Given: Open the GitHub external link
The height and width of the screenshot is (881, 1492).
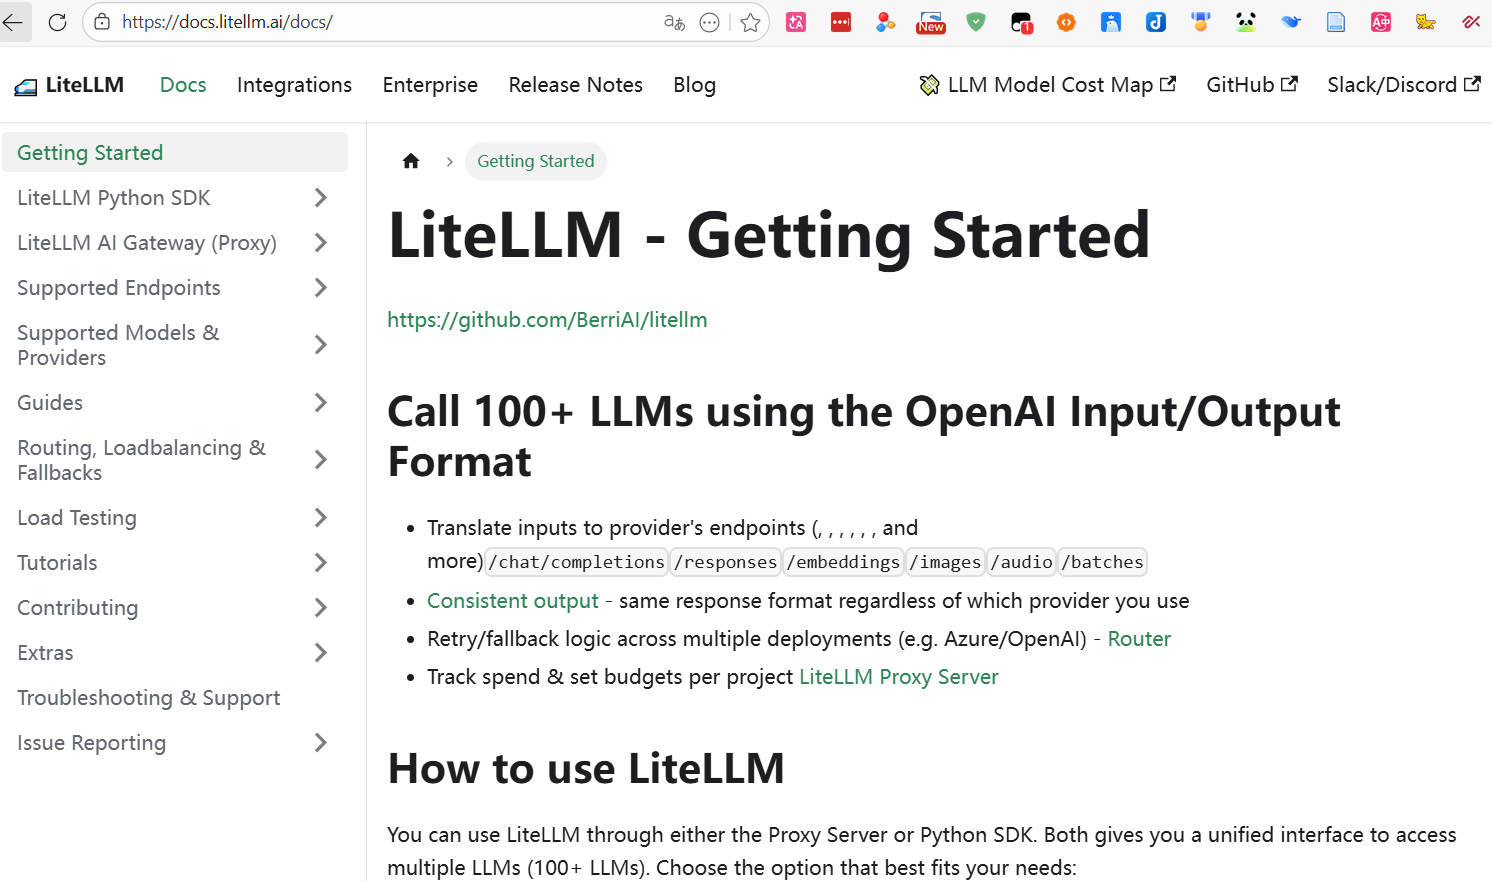Looking at the screenshot, I should (x=1252, y=85).
